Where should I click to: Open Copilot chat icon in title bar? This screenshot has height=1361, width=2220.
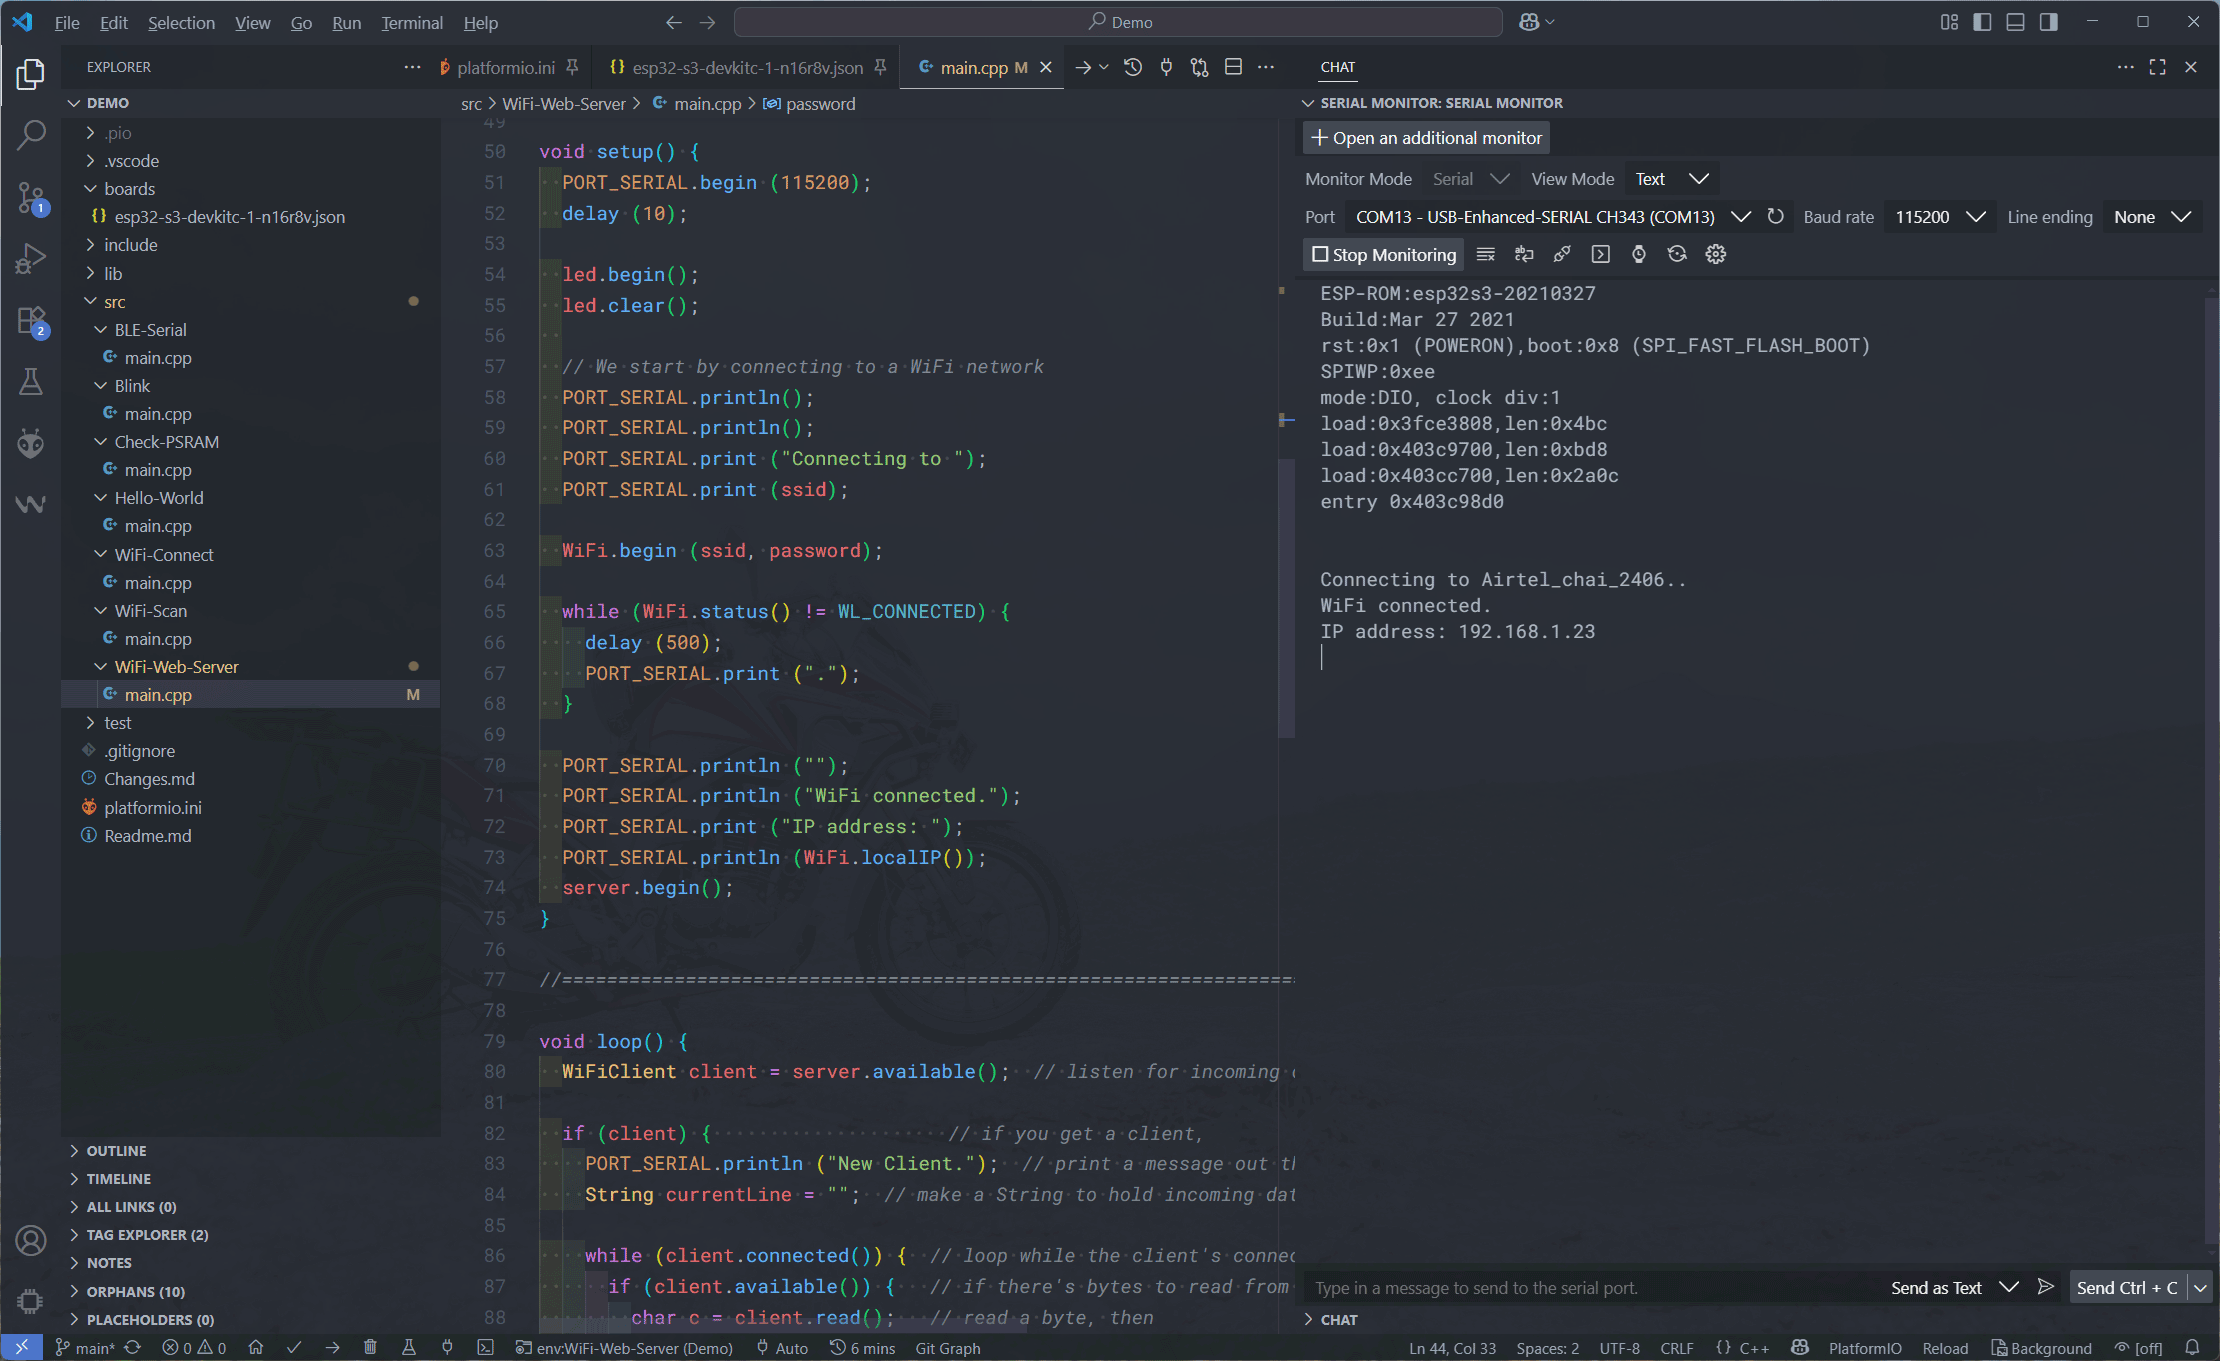point(1529,22)
